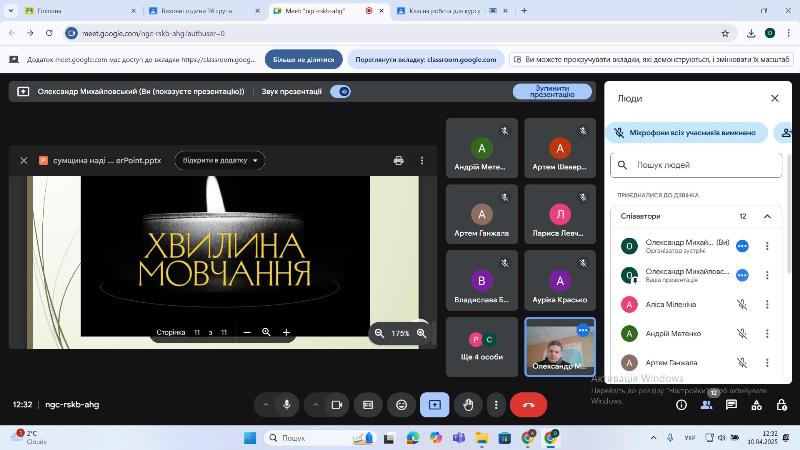Collapse the Співавтори section
Screen dimensions: 800x450
point(767,216)
